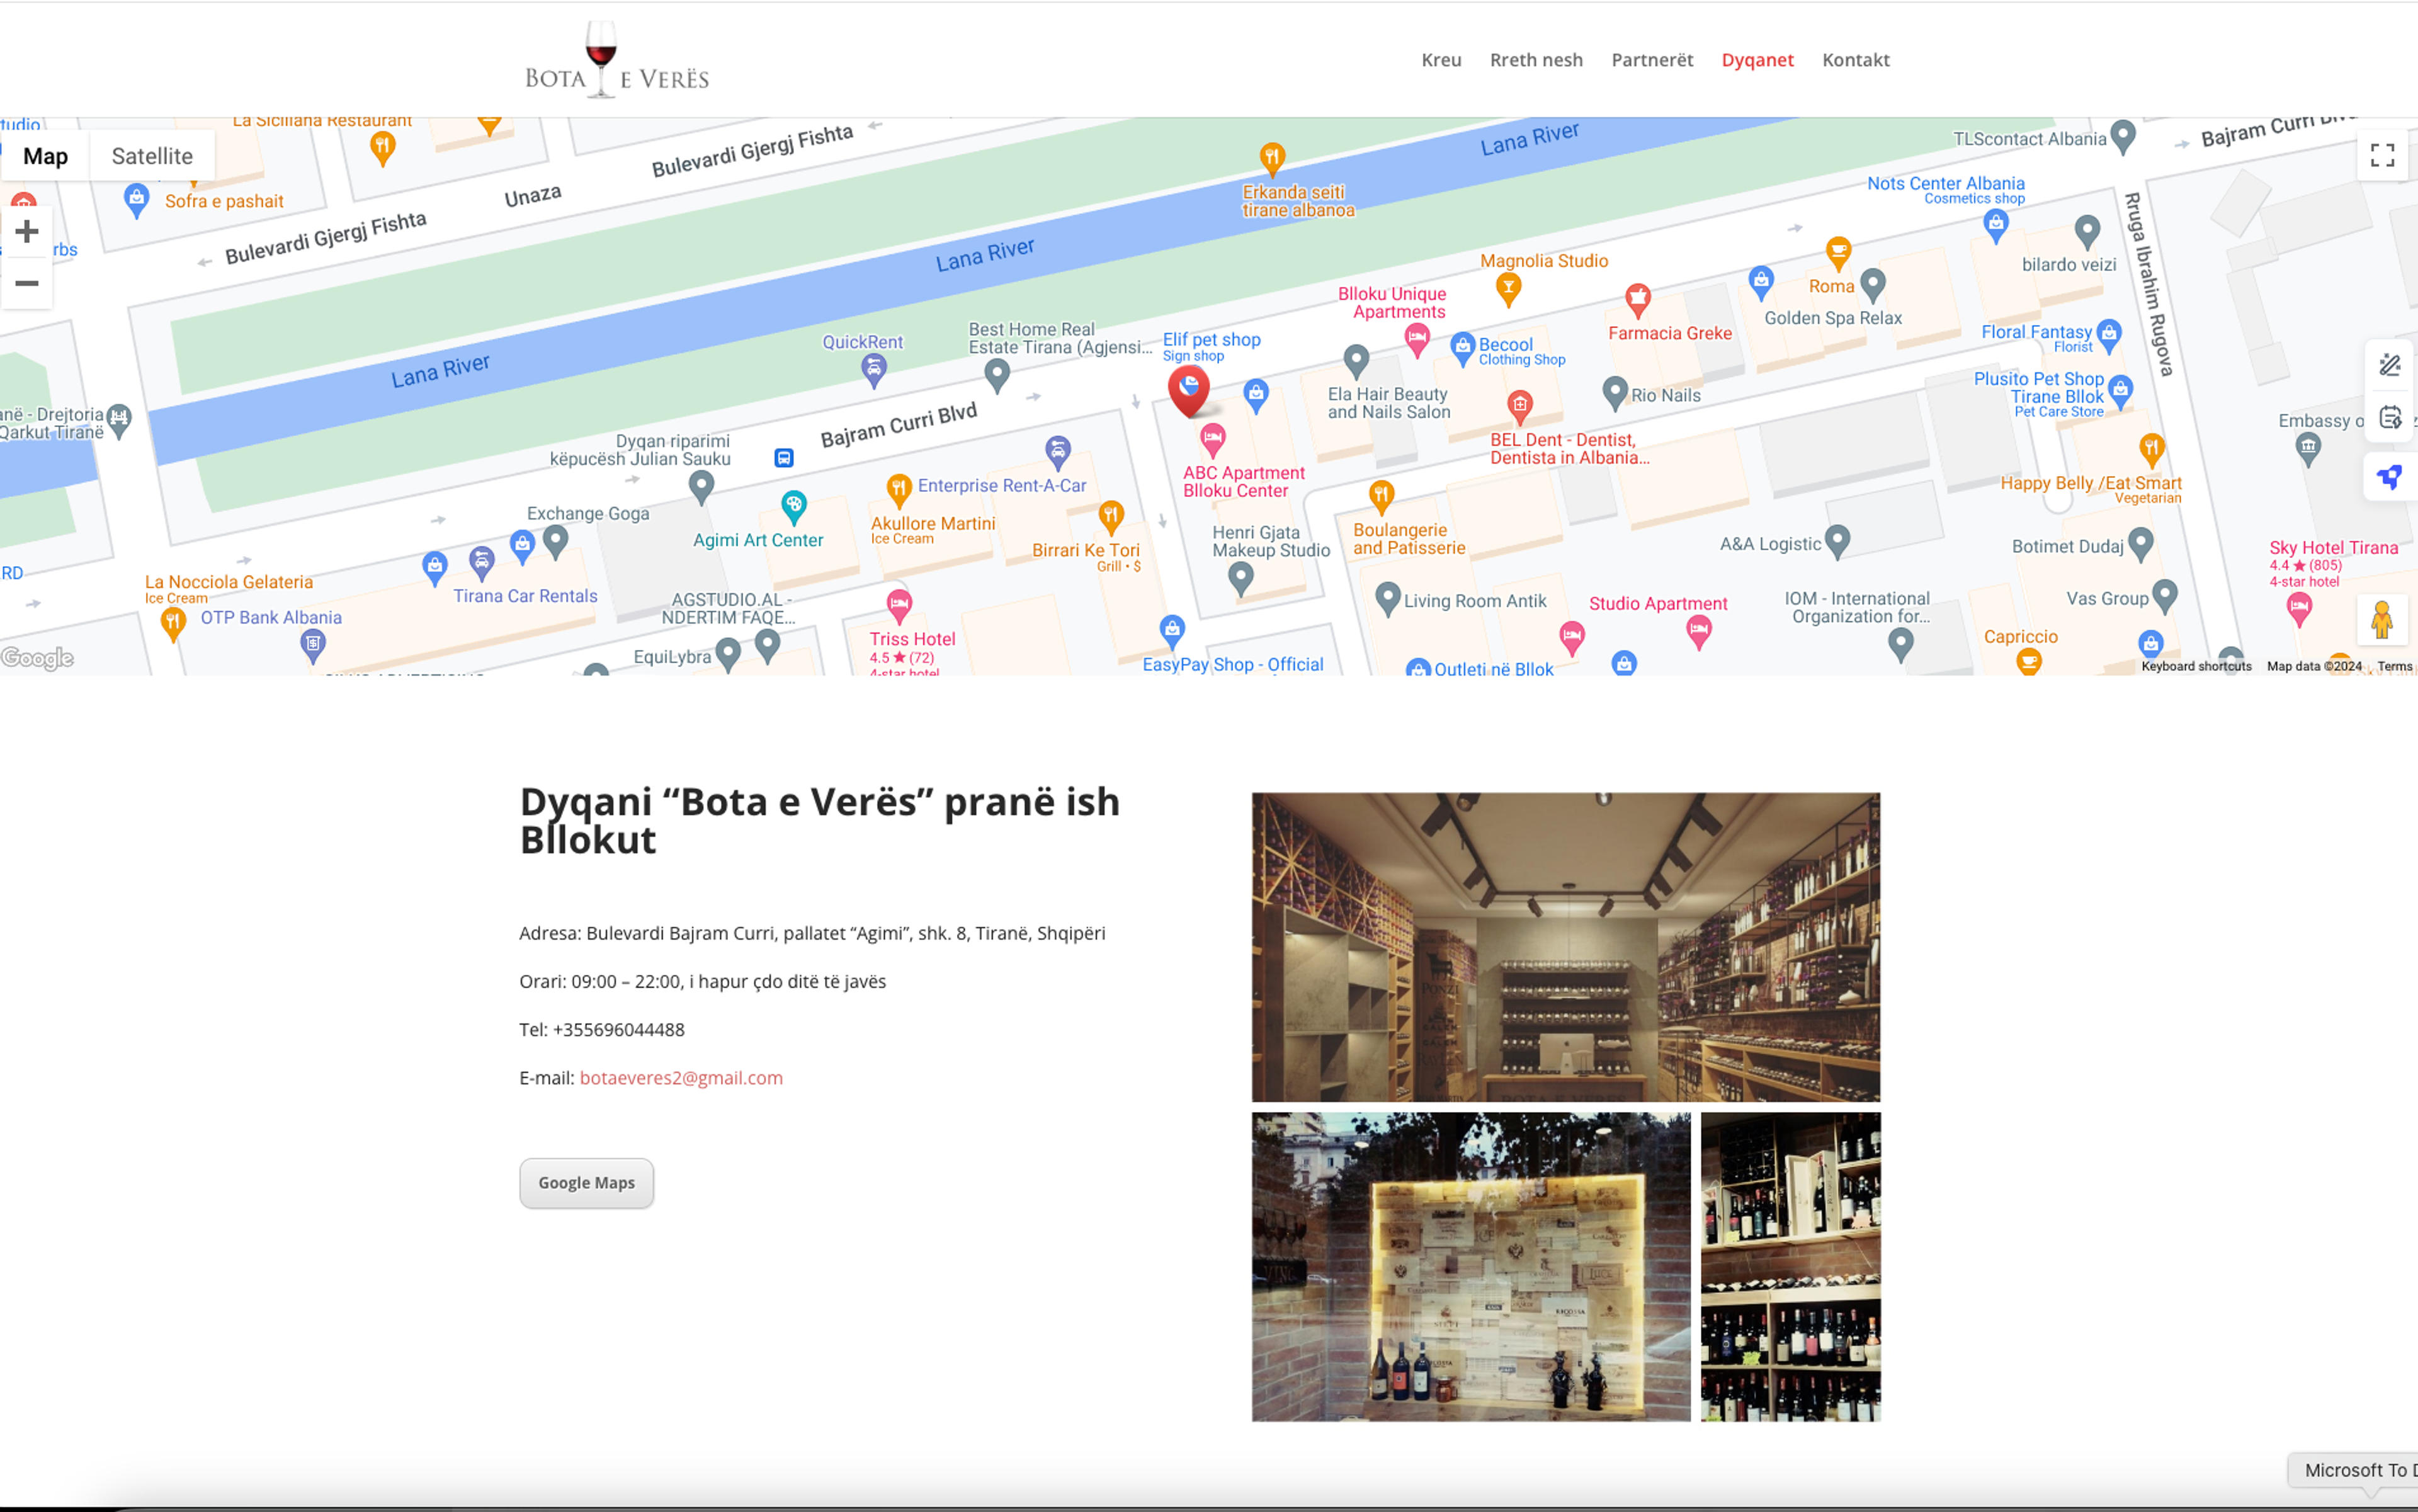The width and height of the screenshot is (2418, 1512).
Task: Click the pen edit icon on right sidebar
Action: pyautogui.click(x=2390, y=365)
